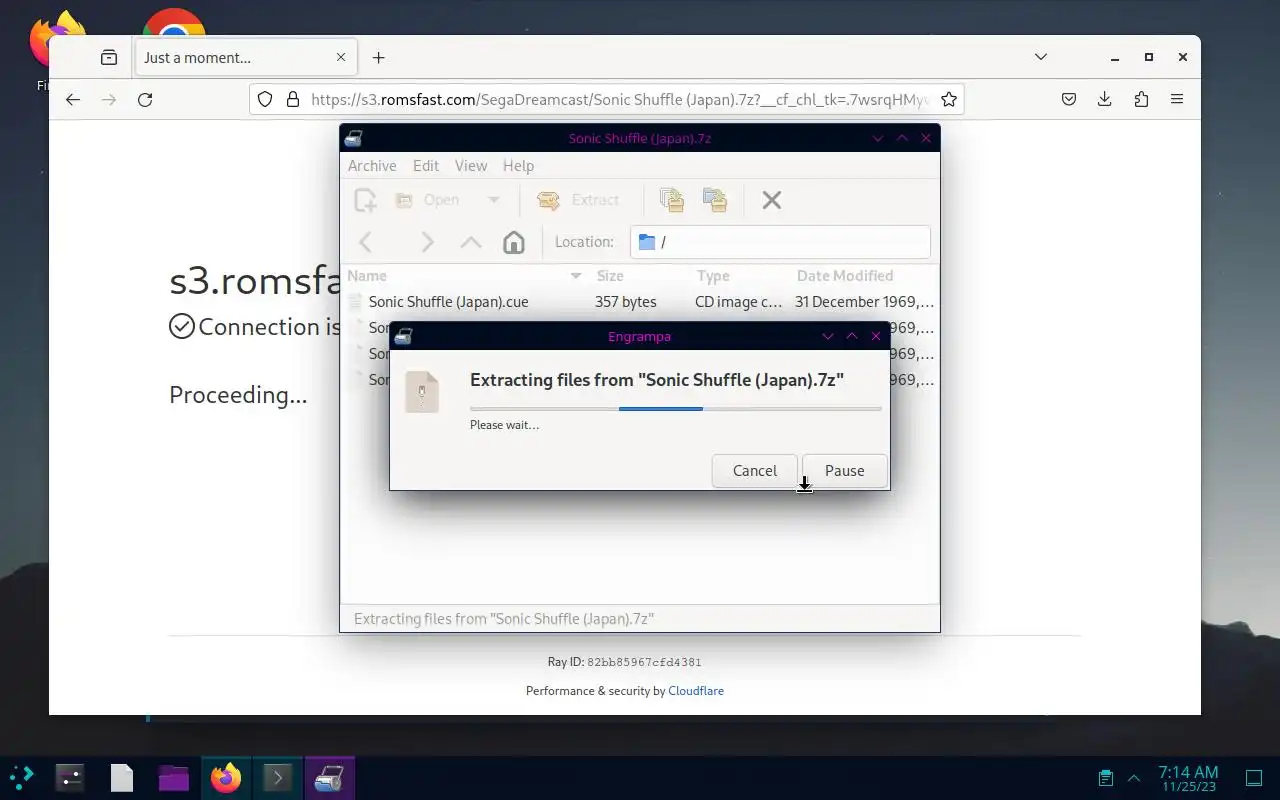The height and width of the screenshot is (800, 1280).
Task: Click the stop operation X icon
Action: point(771,200)
